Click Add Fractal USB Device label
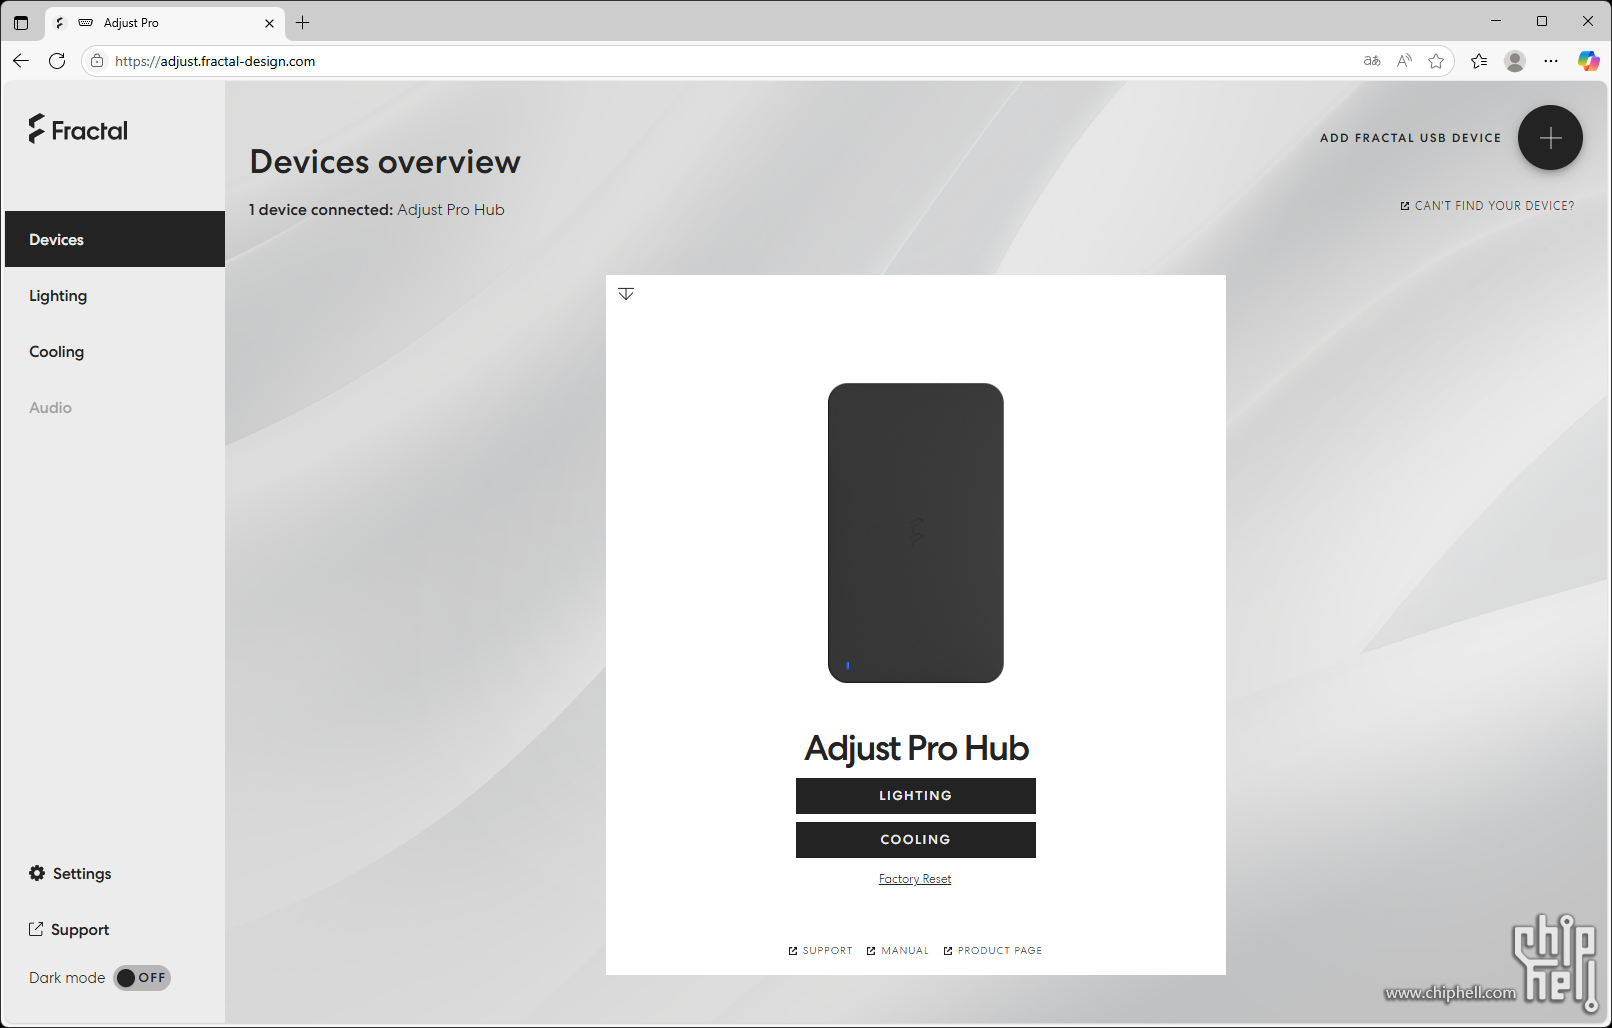The image size is (1612, 1028). tap(1410, 138)
